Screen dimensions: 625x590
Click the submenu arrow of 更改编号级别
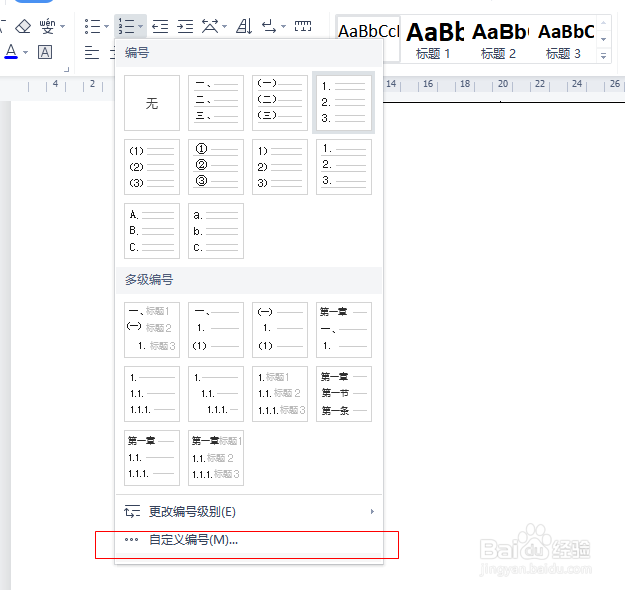click(x=372, y=511)
